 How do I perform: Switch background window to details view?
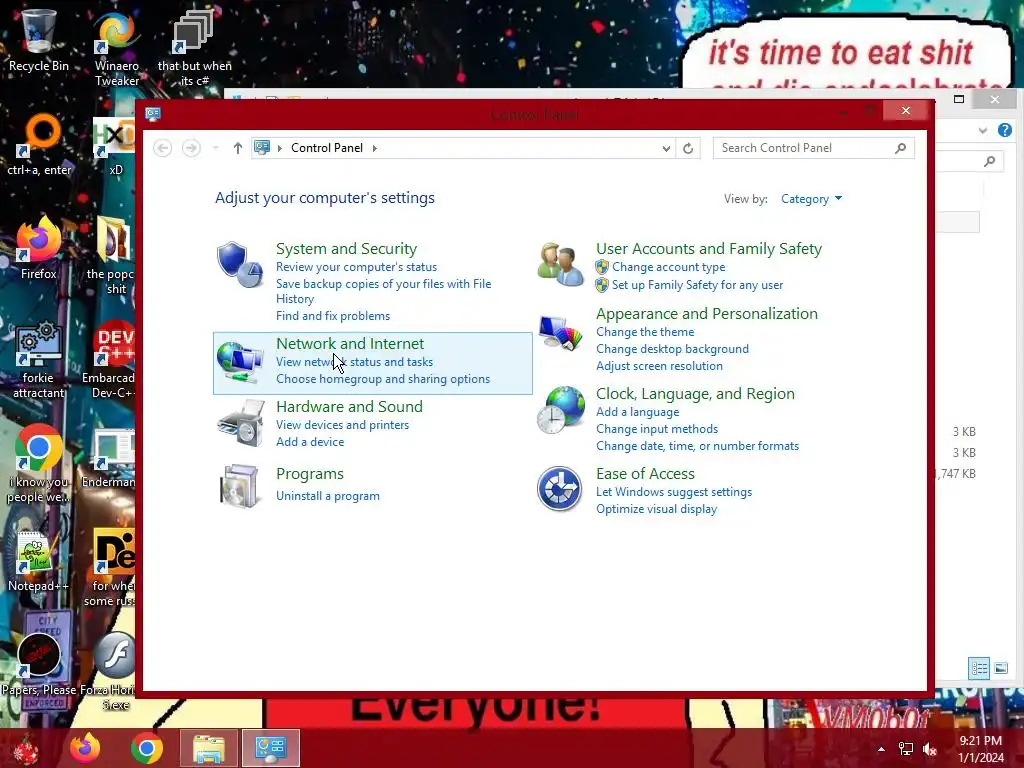979,668
